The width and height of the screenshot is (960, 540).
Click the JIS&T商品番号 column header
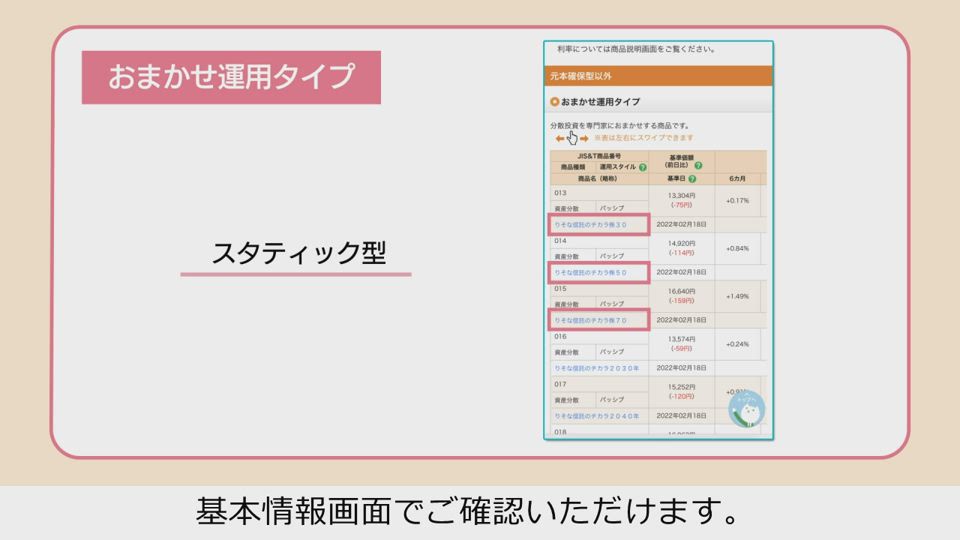(599, 156)
